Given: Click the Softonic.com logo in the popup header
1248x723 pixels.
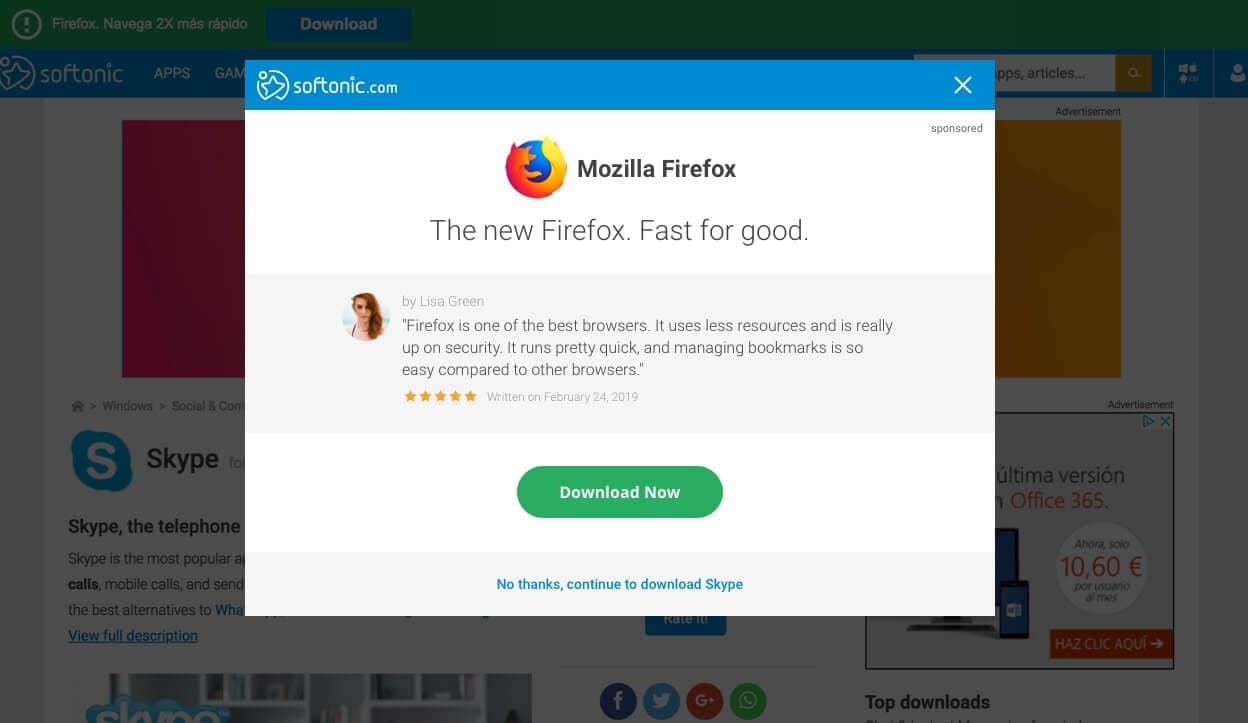Looking at the screenshot, I should pyautogui.click(x=326, y=85).
